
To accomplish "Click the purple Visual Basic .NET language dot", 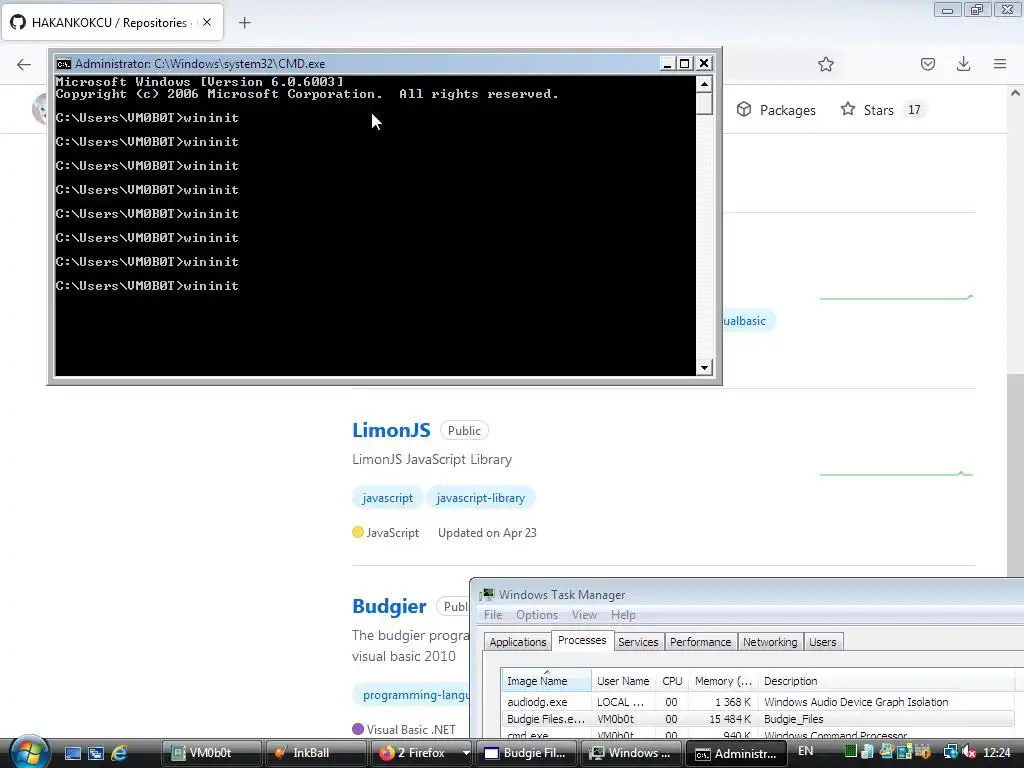I will (358, 729).
